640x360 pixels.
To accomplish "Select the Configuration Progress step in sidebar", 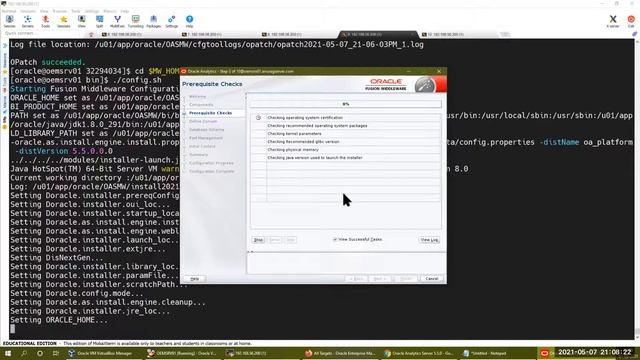I will (x=211, y=163).
